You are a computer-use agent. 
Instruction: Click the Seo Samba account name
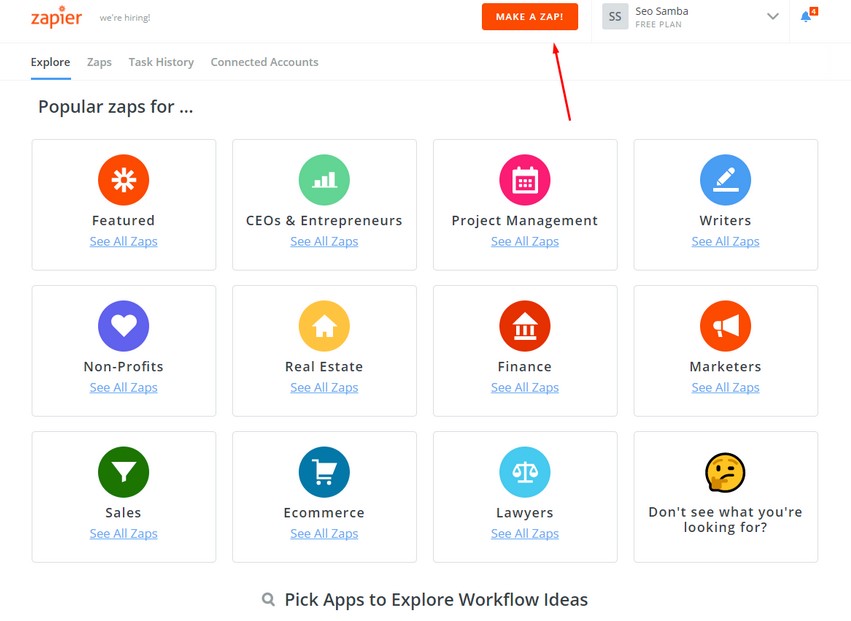pyautogui.click(x=662, y=11)
